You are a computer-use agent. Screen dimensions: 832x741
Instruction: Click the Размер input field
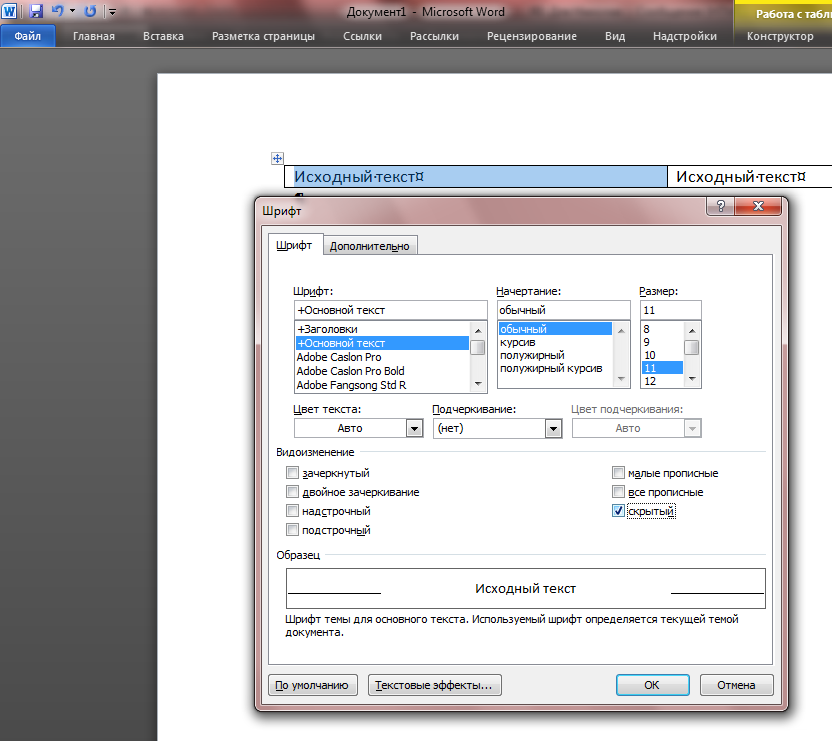[670, 310]
